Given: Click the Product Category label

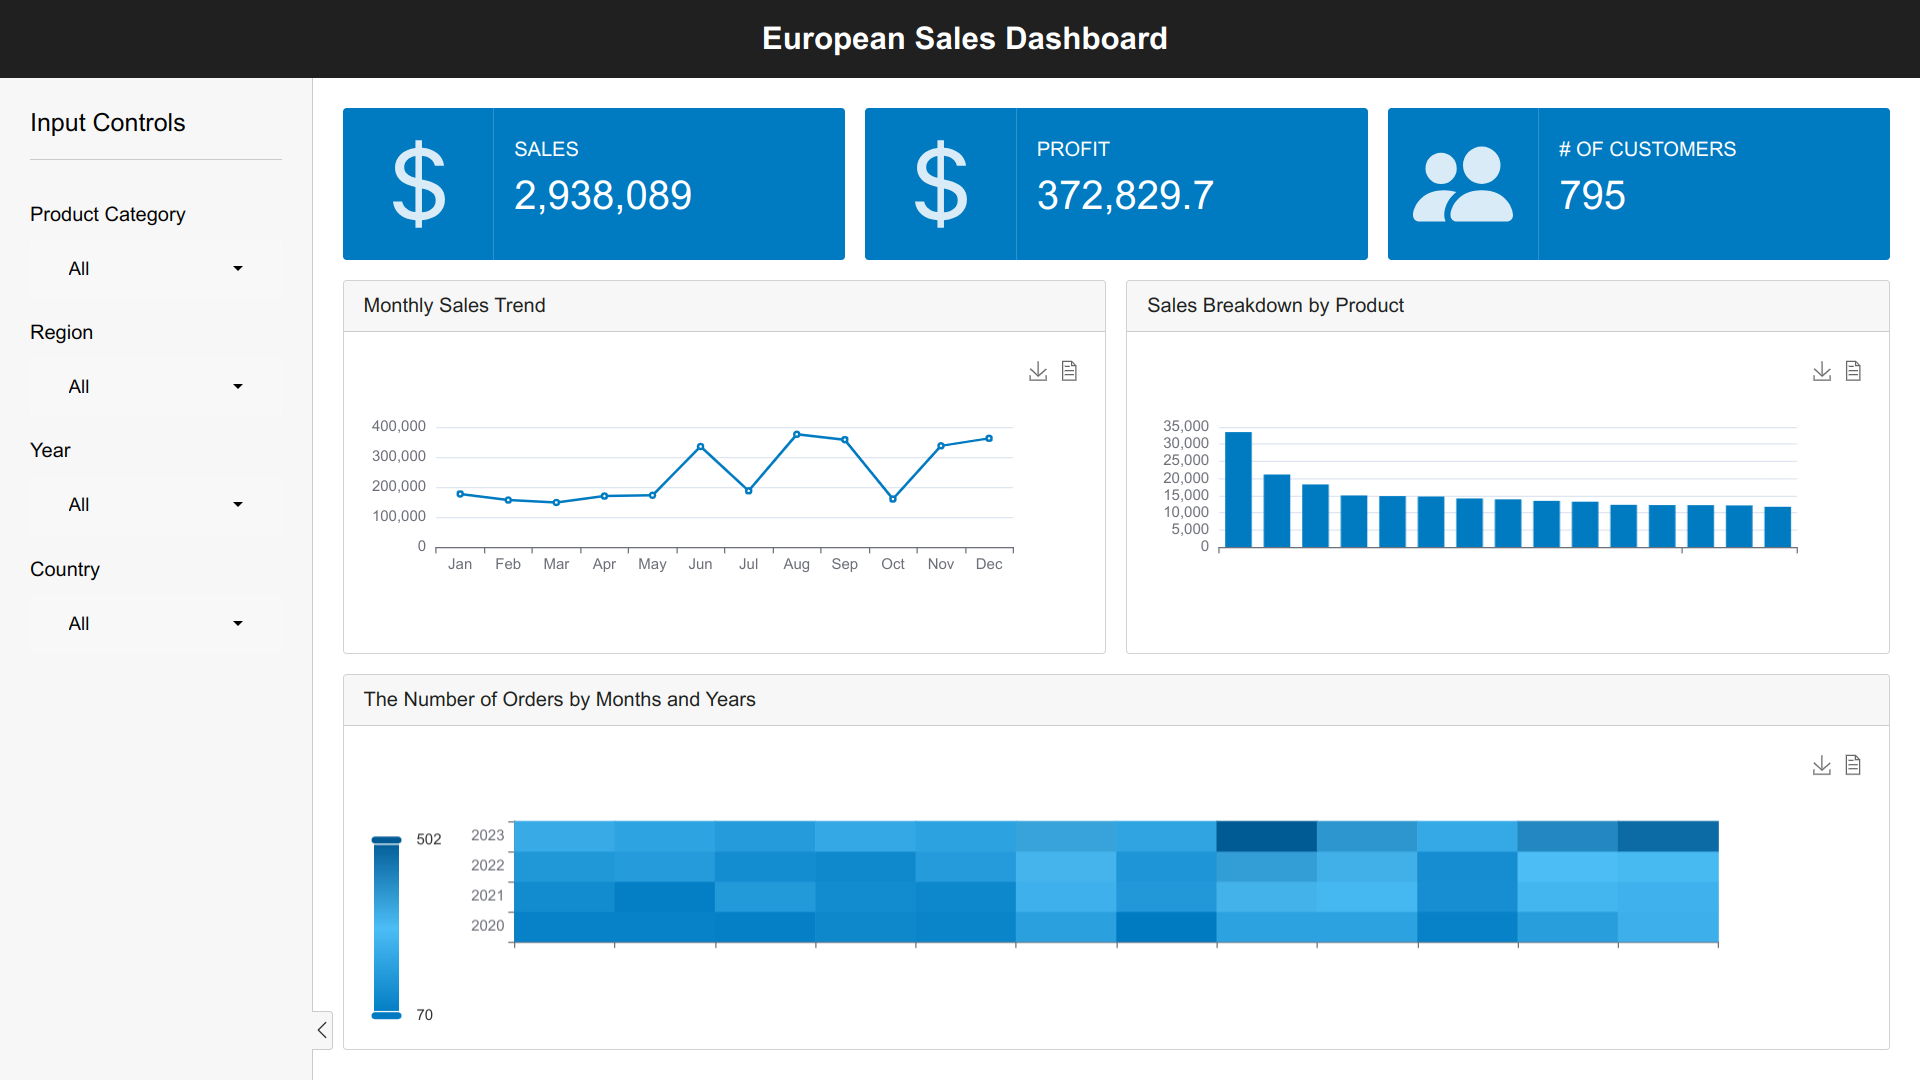Looking at the screenshot, I should [x=108, y=214].
